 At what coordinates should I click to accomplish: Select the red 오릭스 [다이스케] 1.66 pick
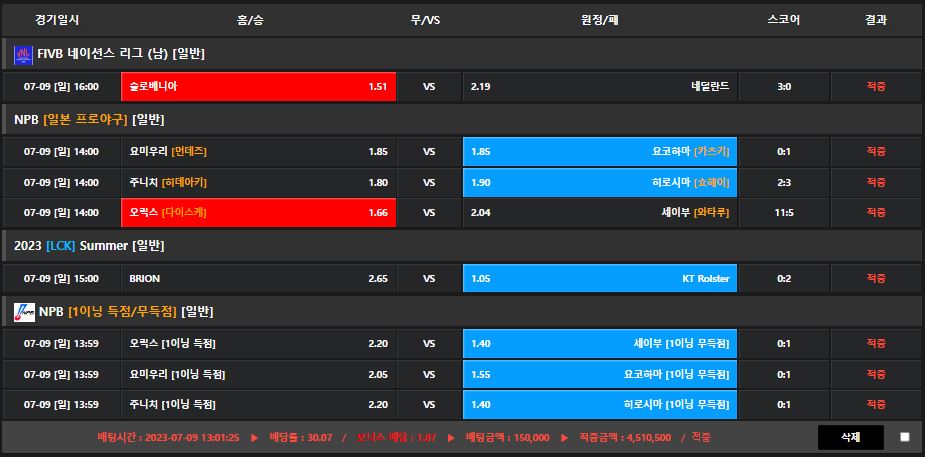[258, 213]
